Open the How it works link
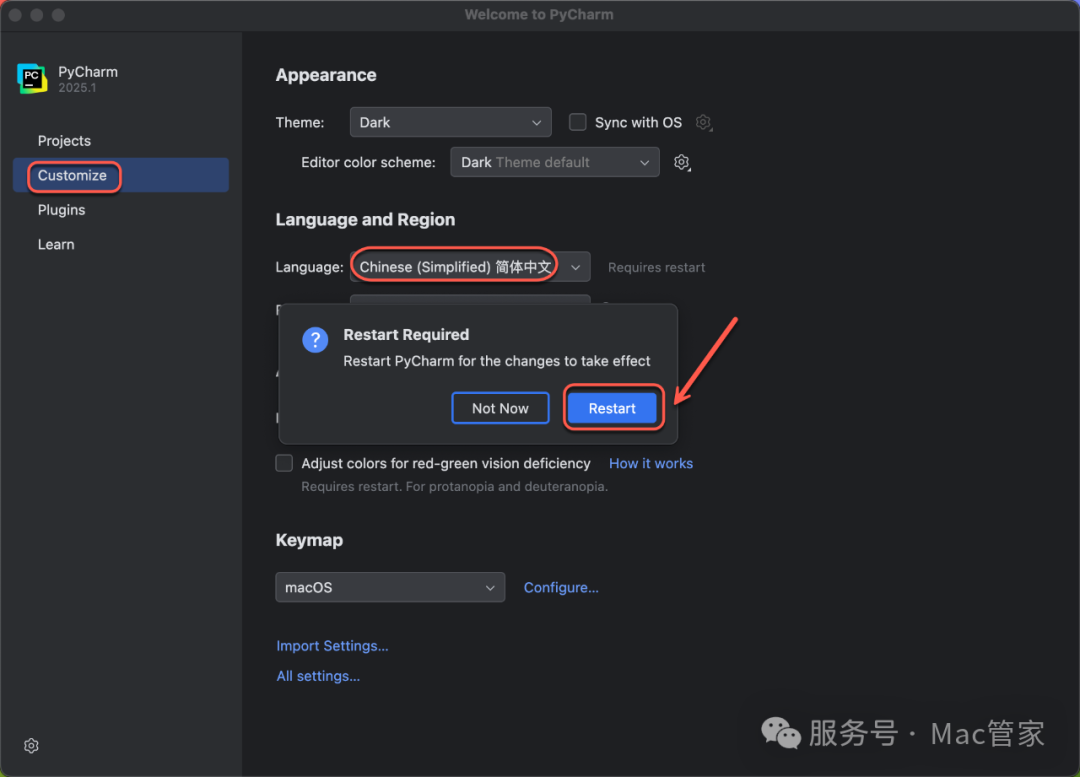Viewport: 1080px width, 777px height. pyautogui.click(x=650, y=463)
